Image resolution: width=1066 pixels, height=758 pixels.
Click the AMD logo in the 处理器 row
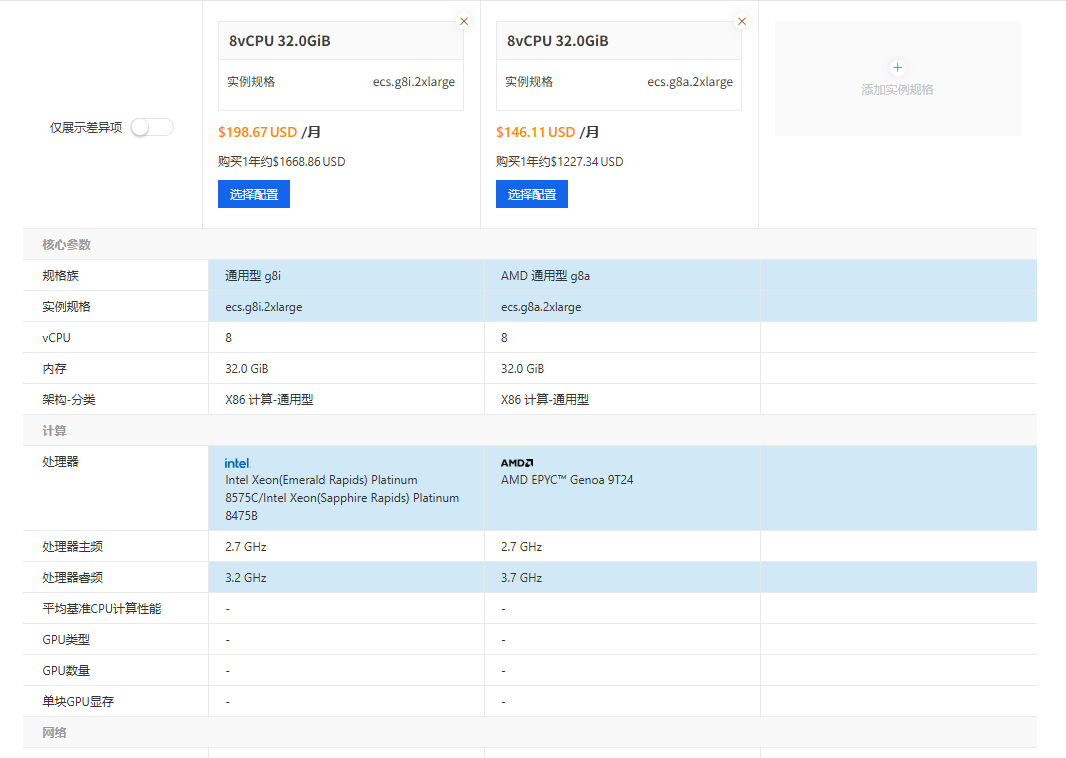tap(517, 463)
